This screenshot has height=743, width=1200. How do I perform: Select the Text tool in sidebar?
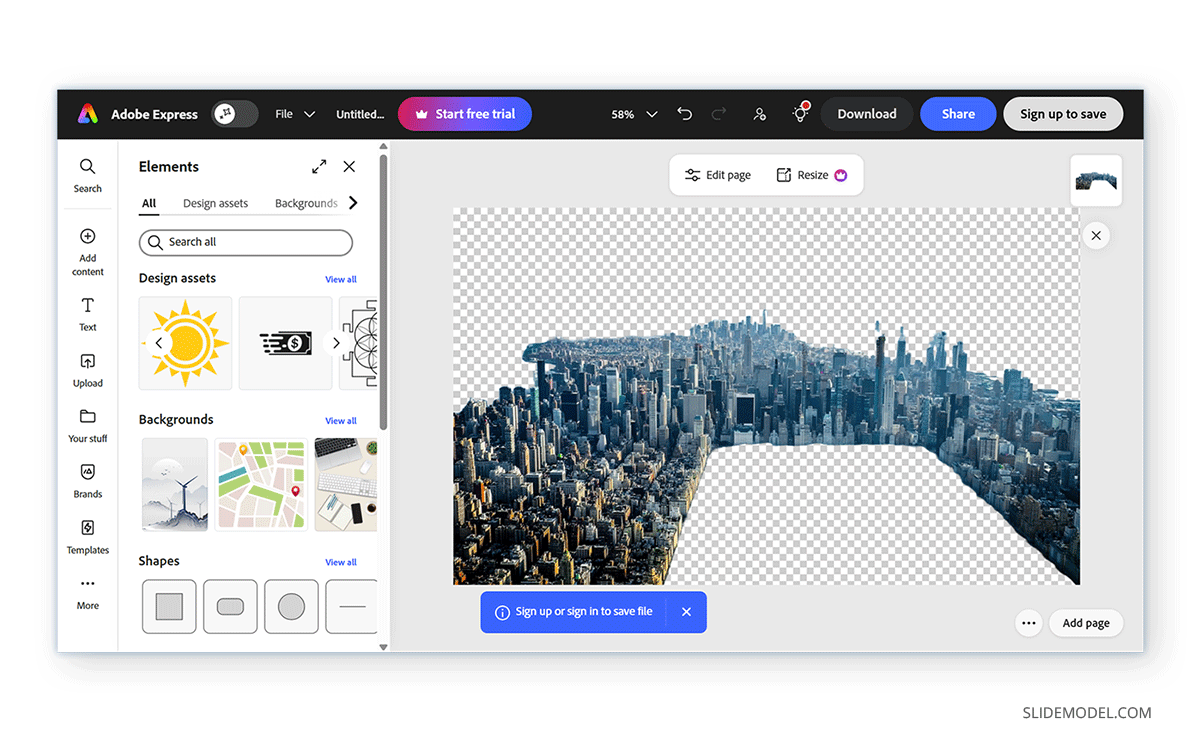[x=88, y=313]
